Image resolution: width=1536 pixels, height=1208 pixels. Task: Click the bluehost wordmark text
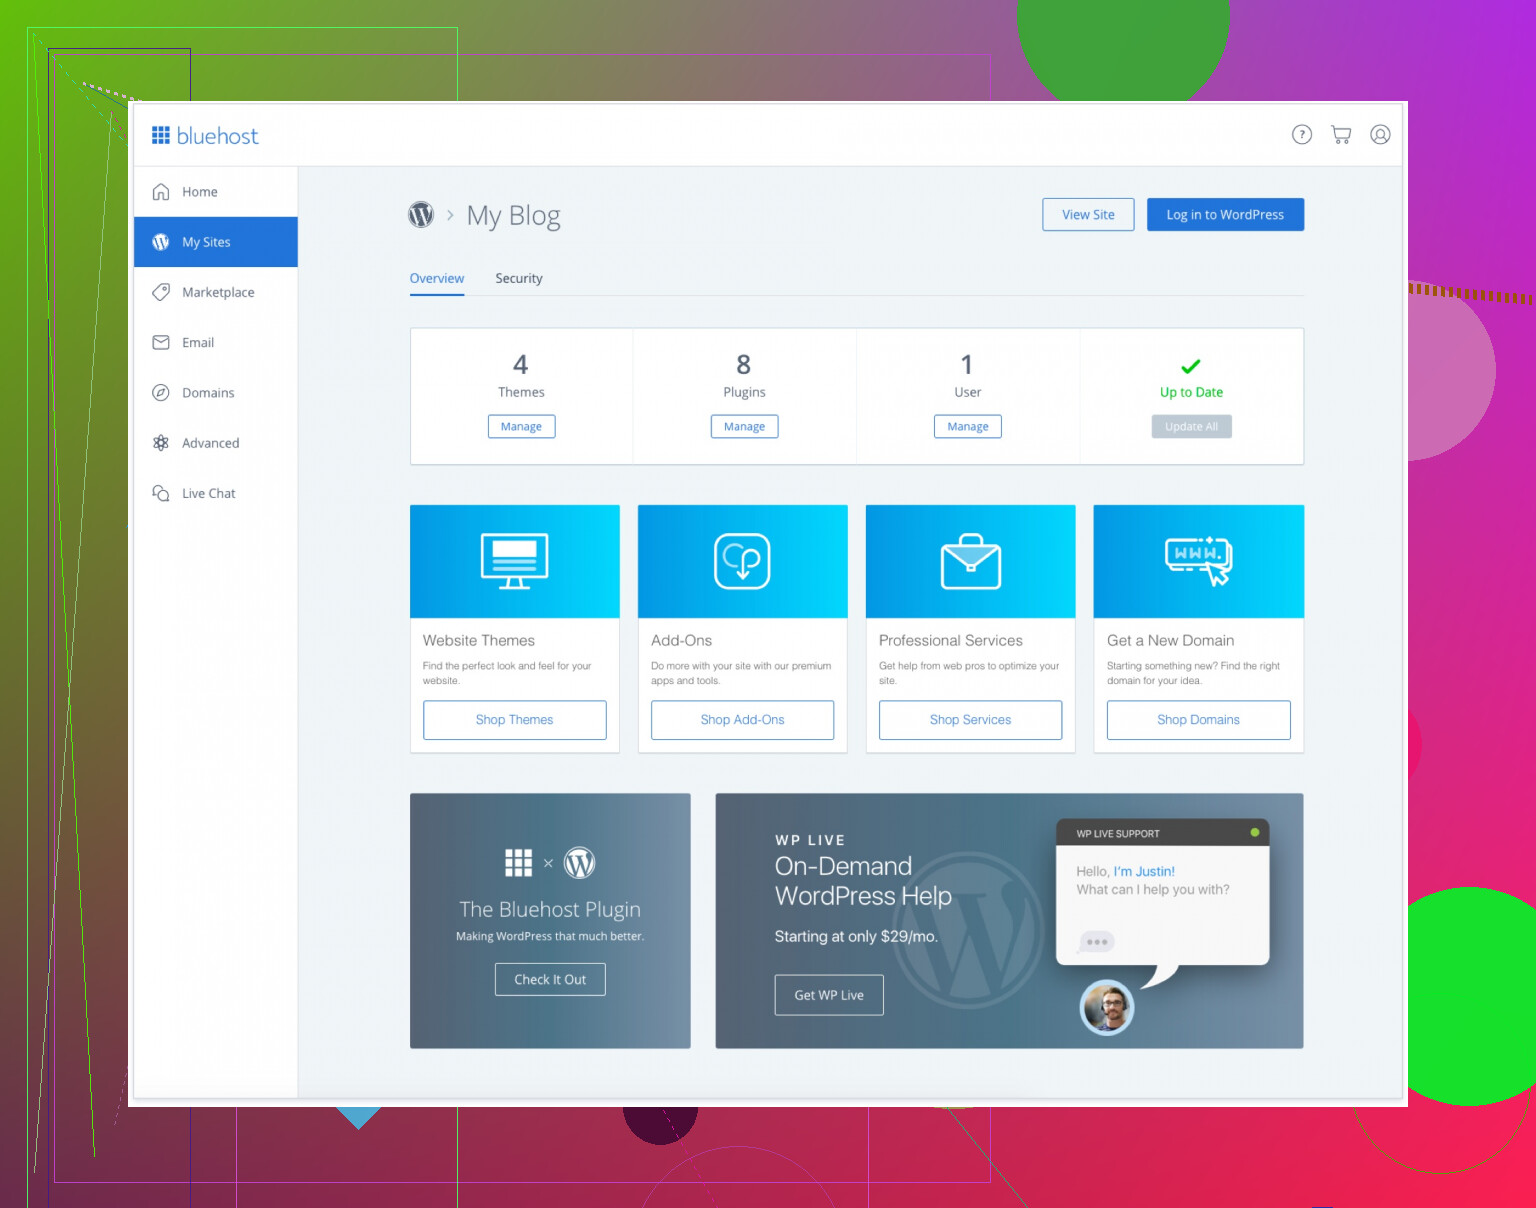(x=218, y=135)
